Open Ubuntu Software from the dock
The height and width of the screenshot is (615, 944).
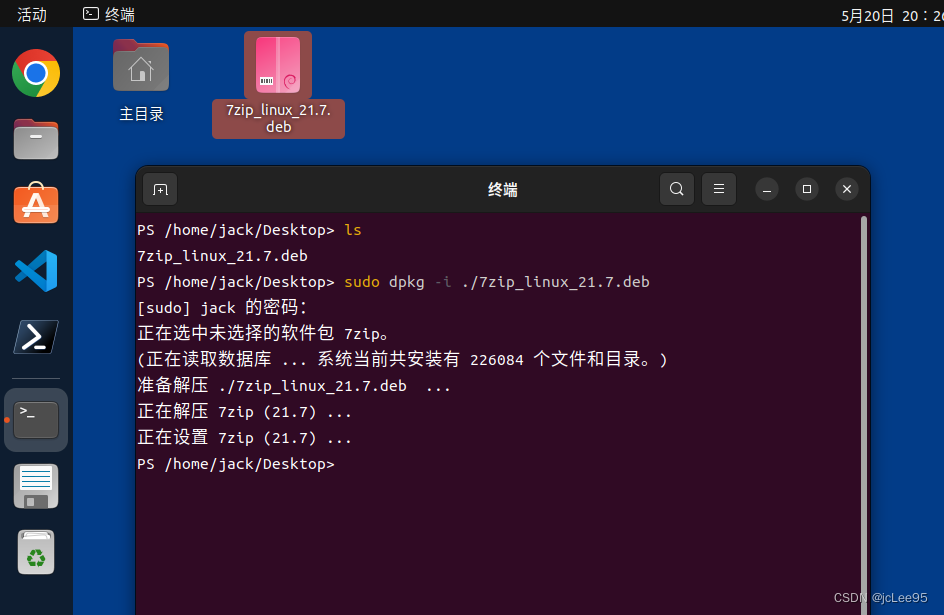tap(36, 204)
